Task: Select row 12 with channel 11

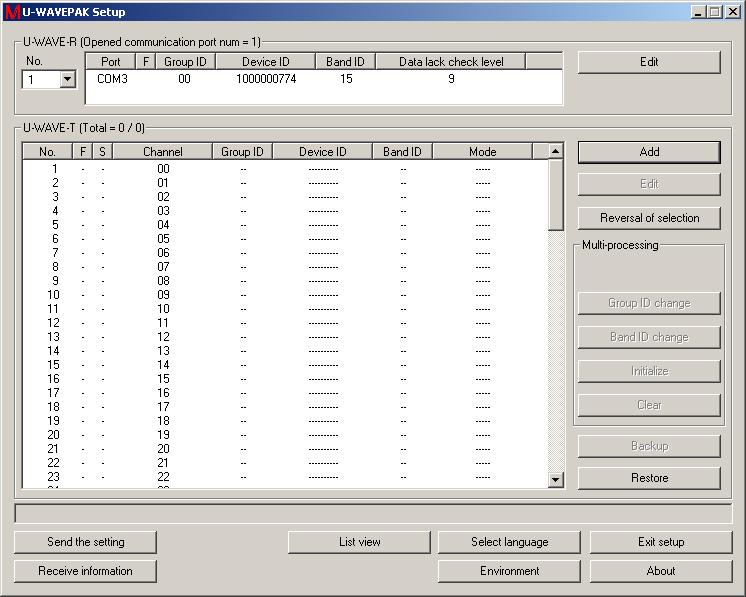Action: pyautogui.click(x=285, y=323)
